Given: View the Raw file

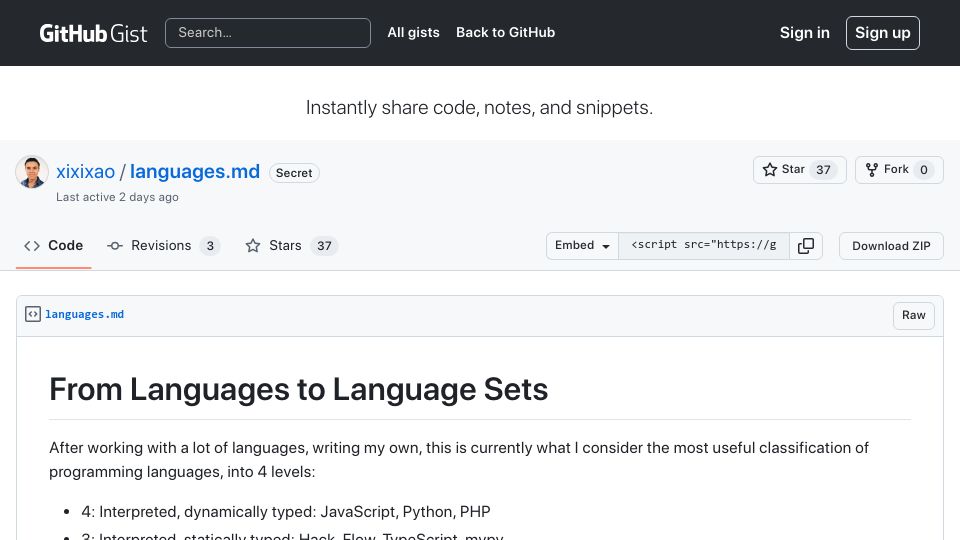Looking at the screenshot, I should [x=913, y=315].
